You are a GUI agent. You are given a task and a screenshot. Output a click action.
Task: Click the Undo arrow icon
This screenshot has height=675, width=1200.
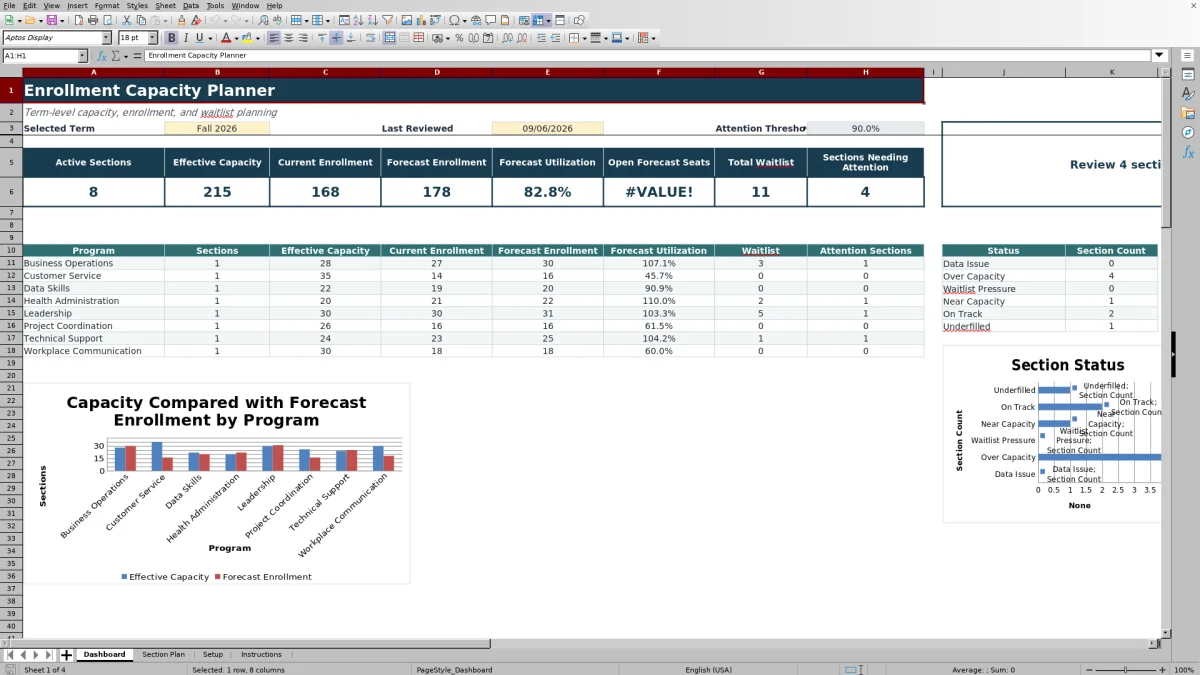click(214, 20)
